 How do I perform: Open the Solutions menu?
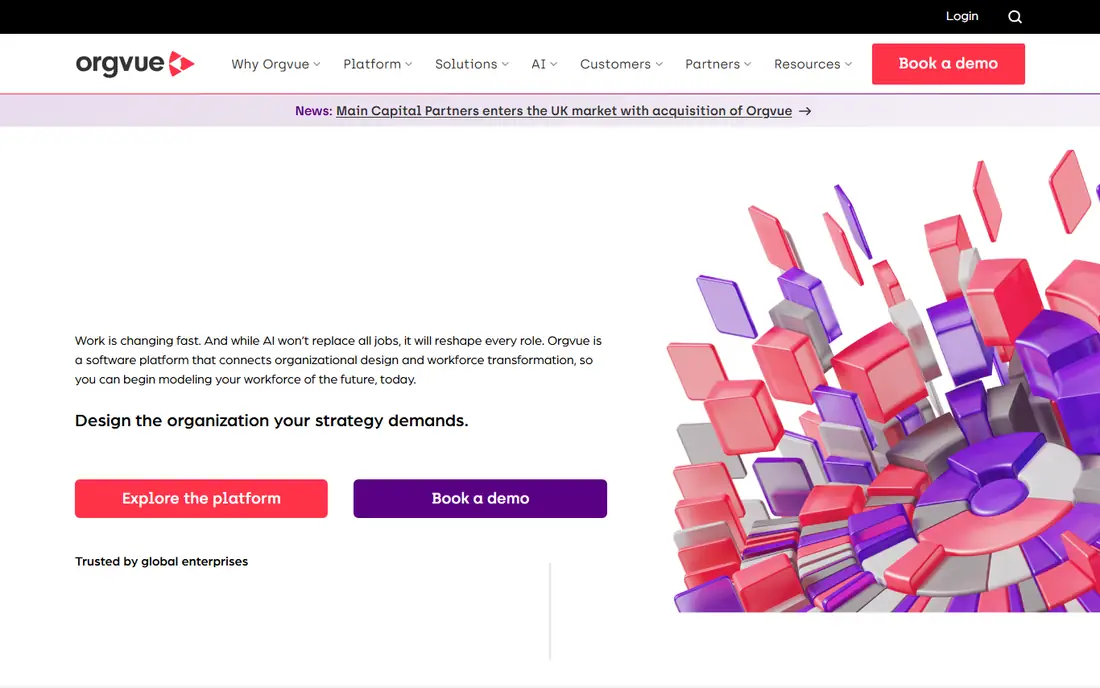click(x=471, y=64)
